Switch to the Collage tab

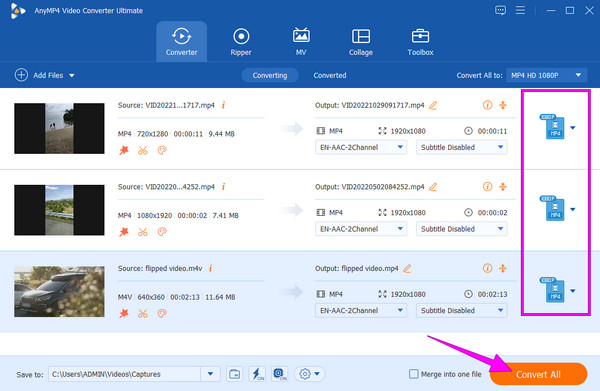coord(360,42)
